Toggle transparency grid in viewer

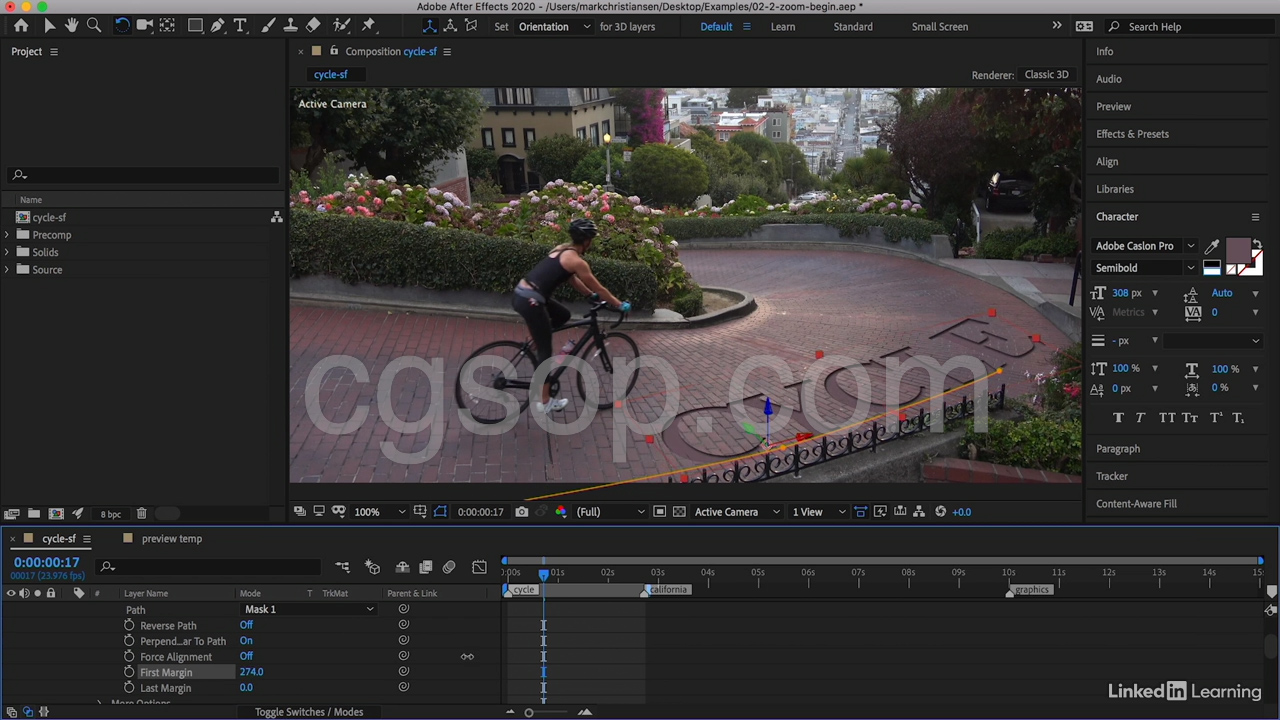(679, 512)
